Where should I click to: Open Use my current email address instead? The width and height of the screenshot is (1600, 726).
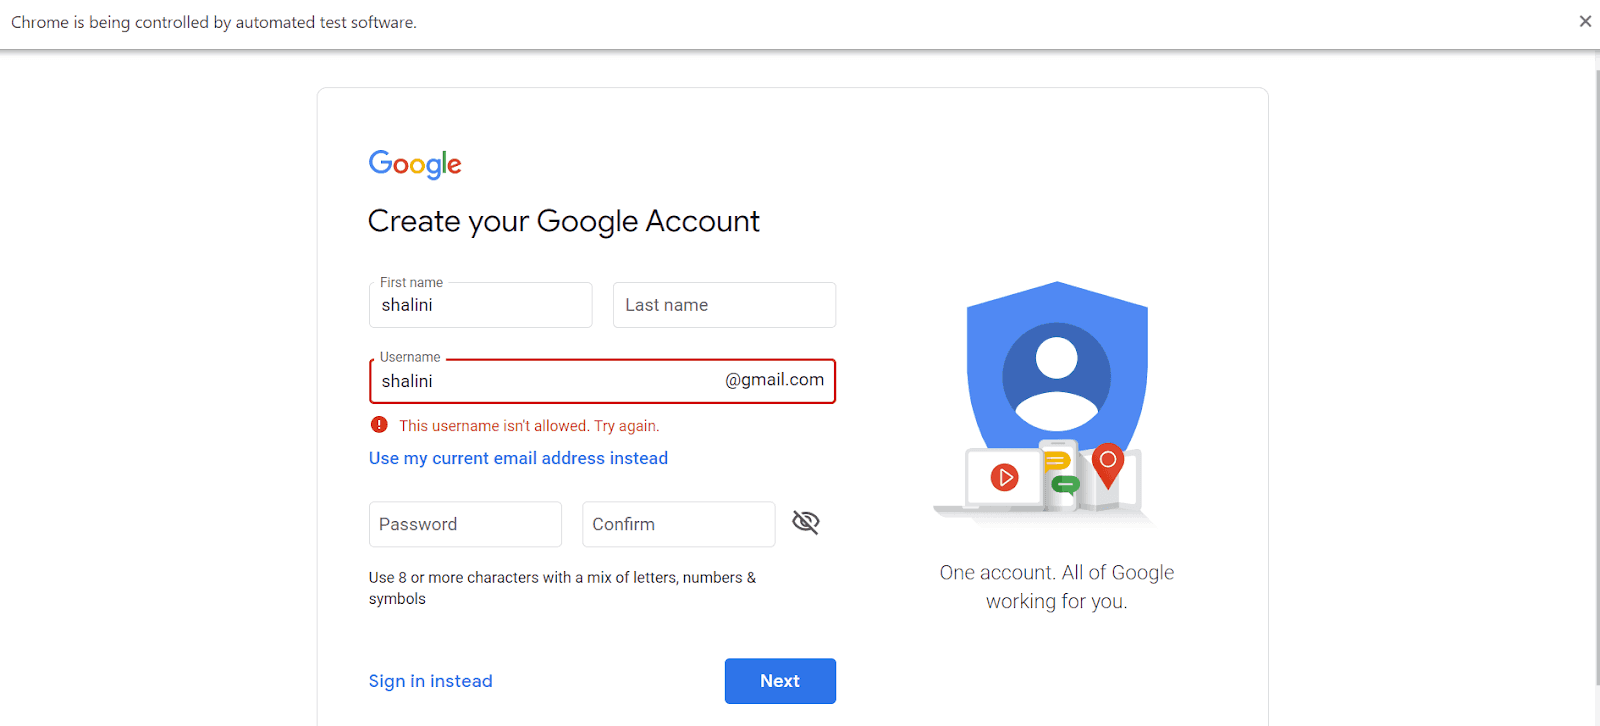click(518, 458)
